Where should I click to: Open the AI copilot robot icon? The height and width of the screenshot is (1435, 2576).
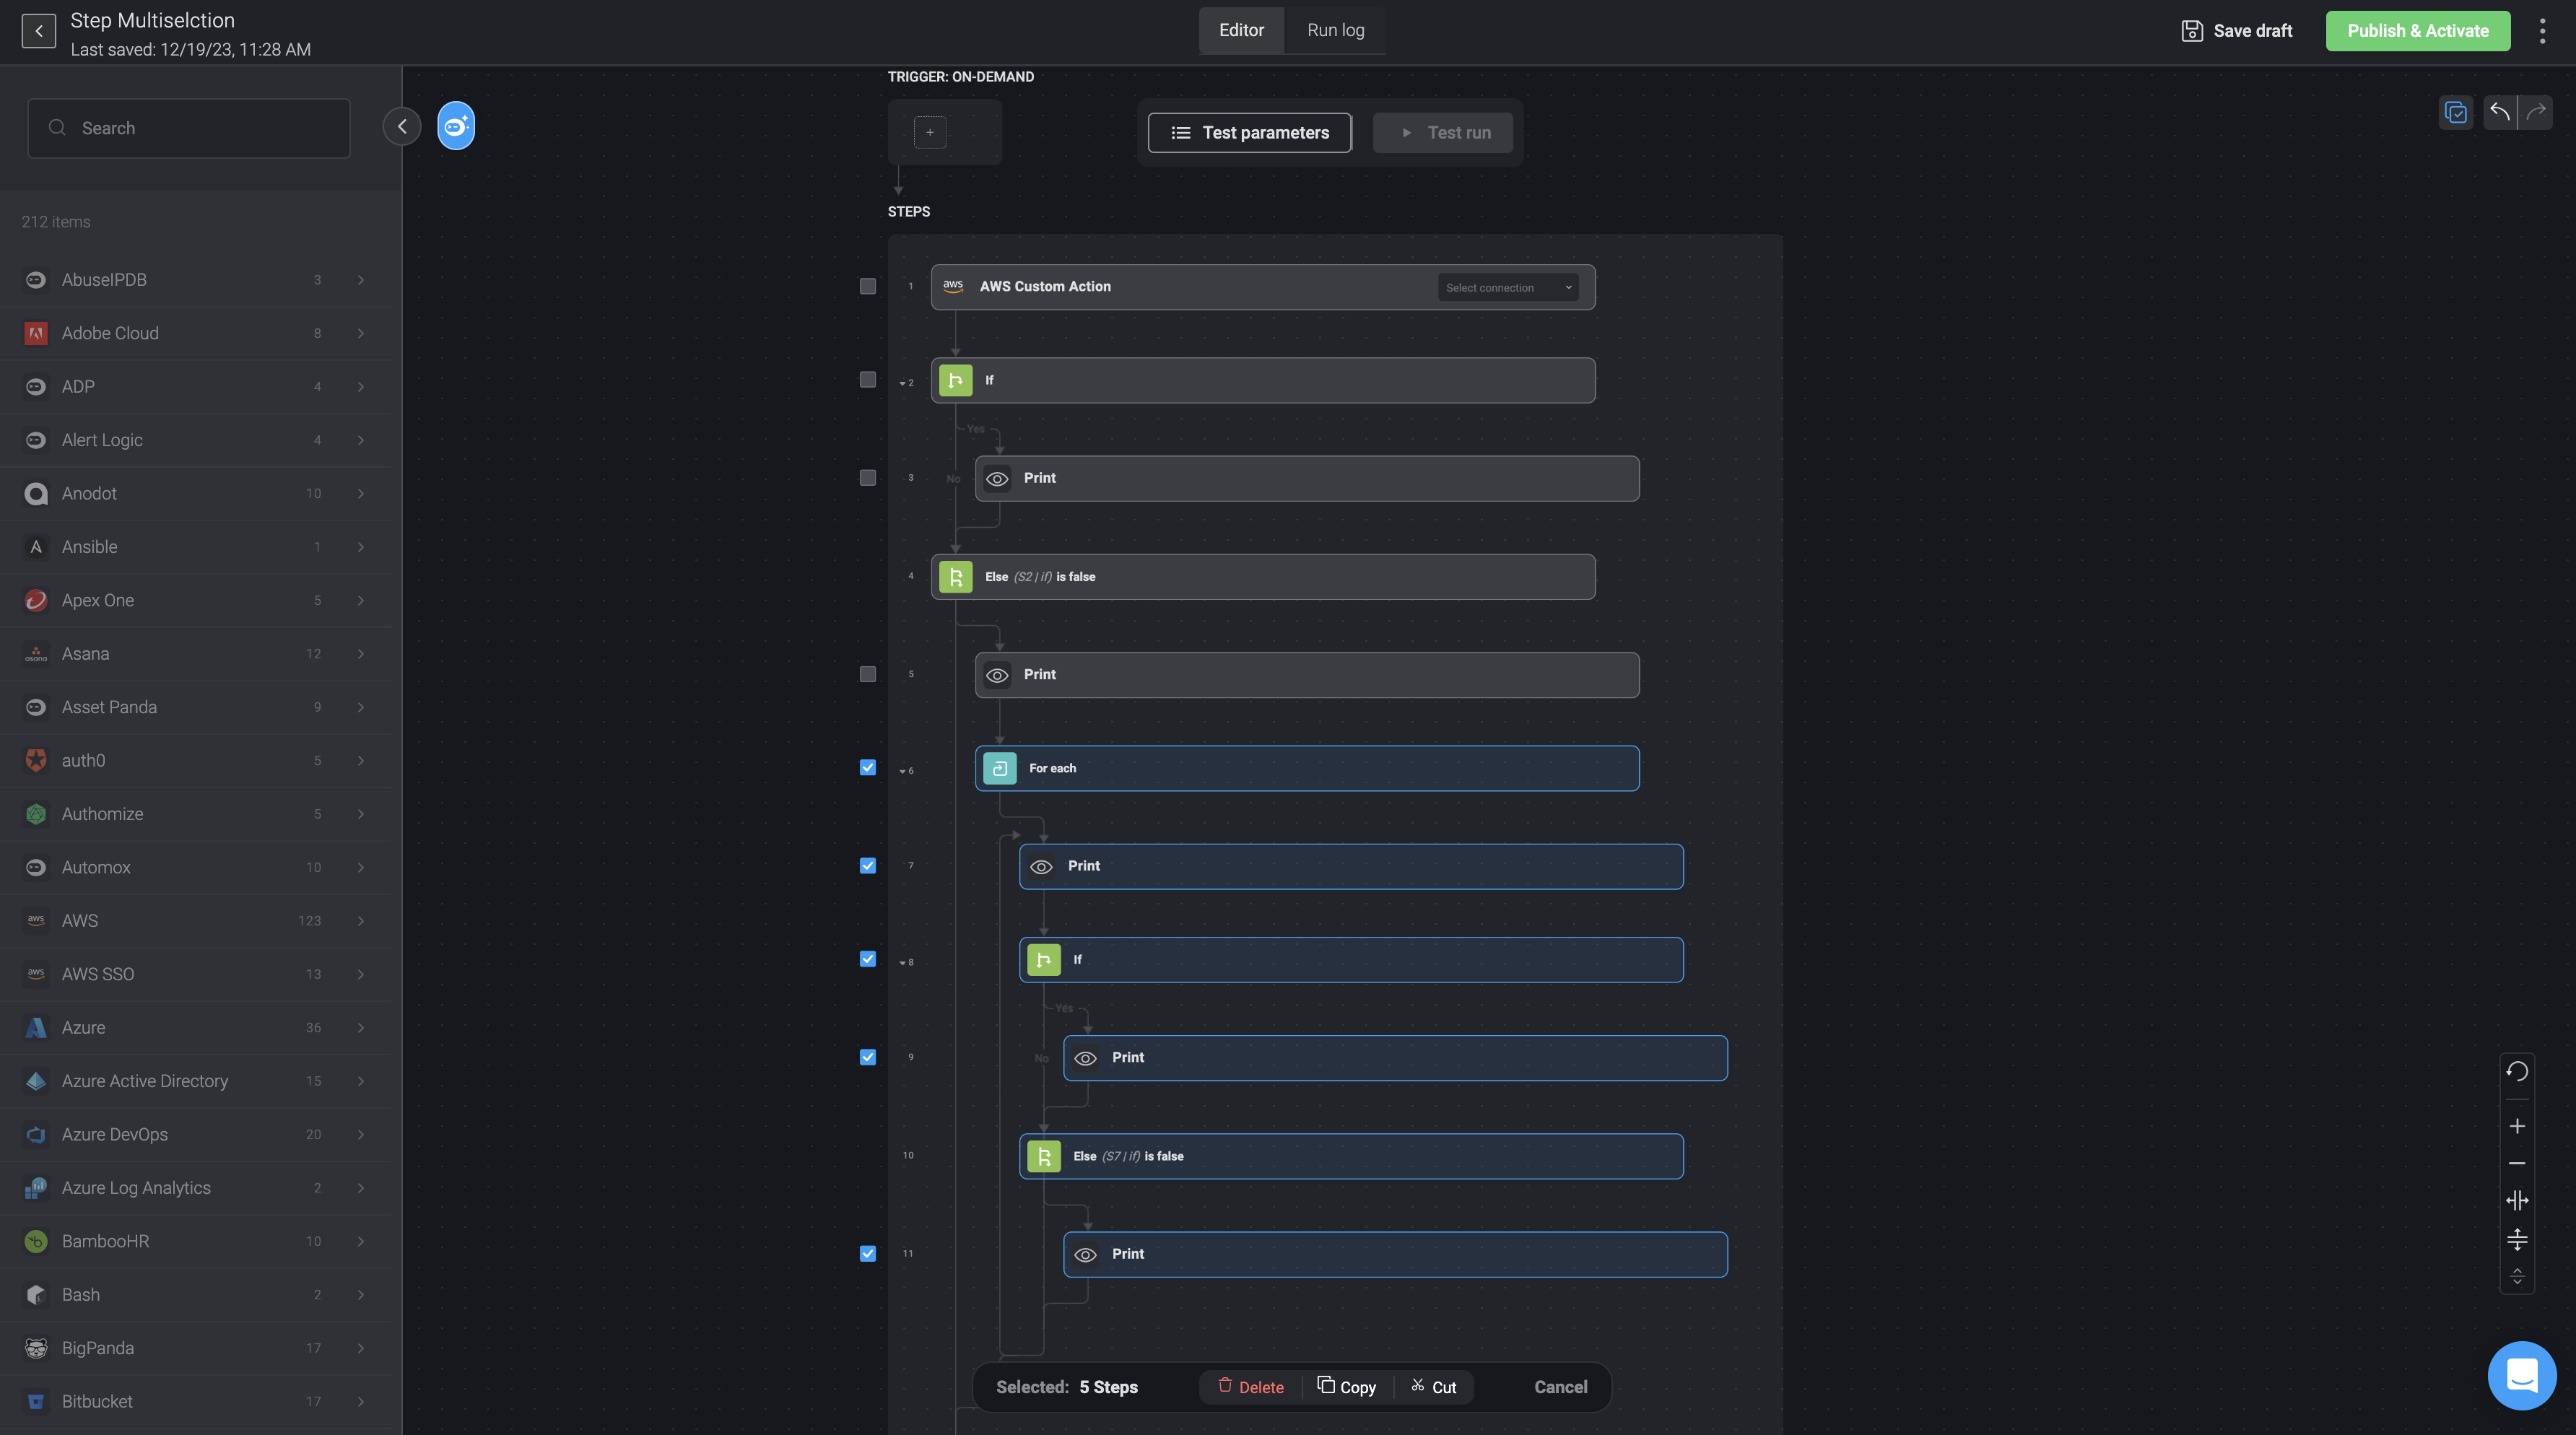tap(456, 126)
